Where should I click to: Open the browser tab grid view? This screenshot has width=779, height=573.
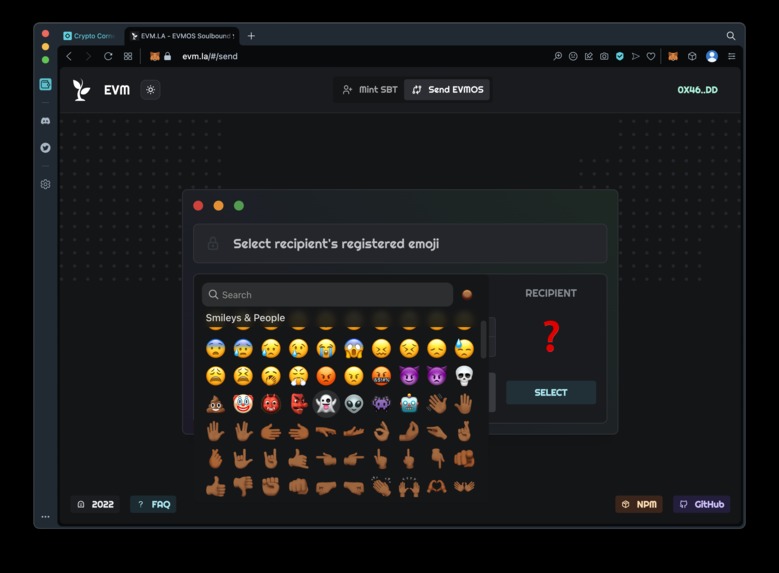click(x=128, y=56)
